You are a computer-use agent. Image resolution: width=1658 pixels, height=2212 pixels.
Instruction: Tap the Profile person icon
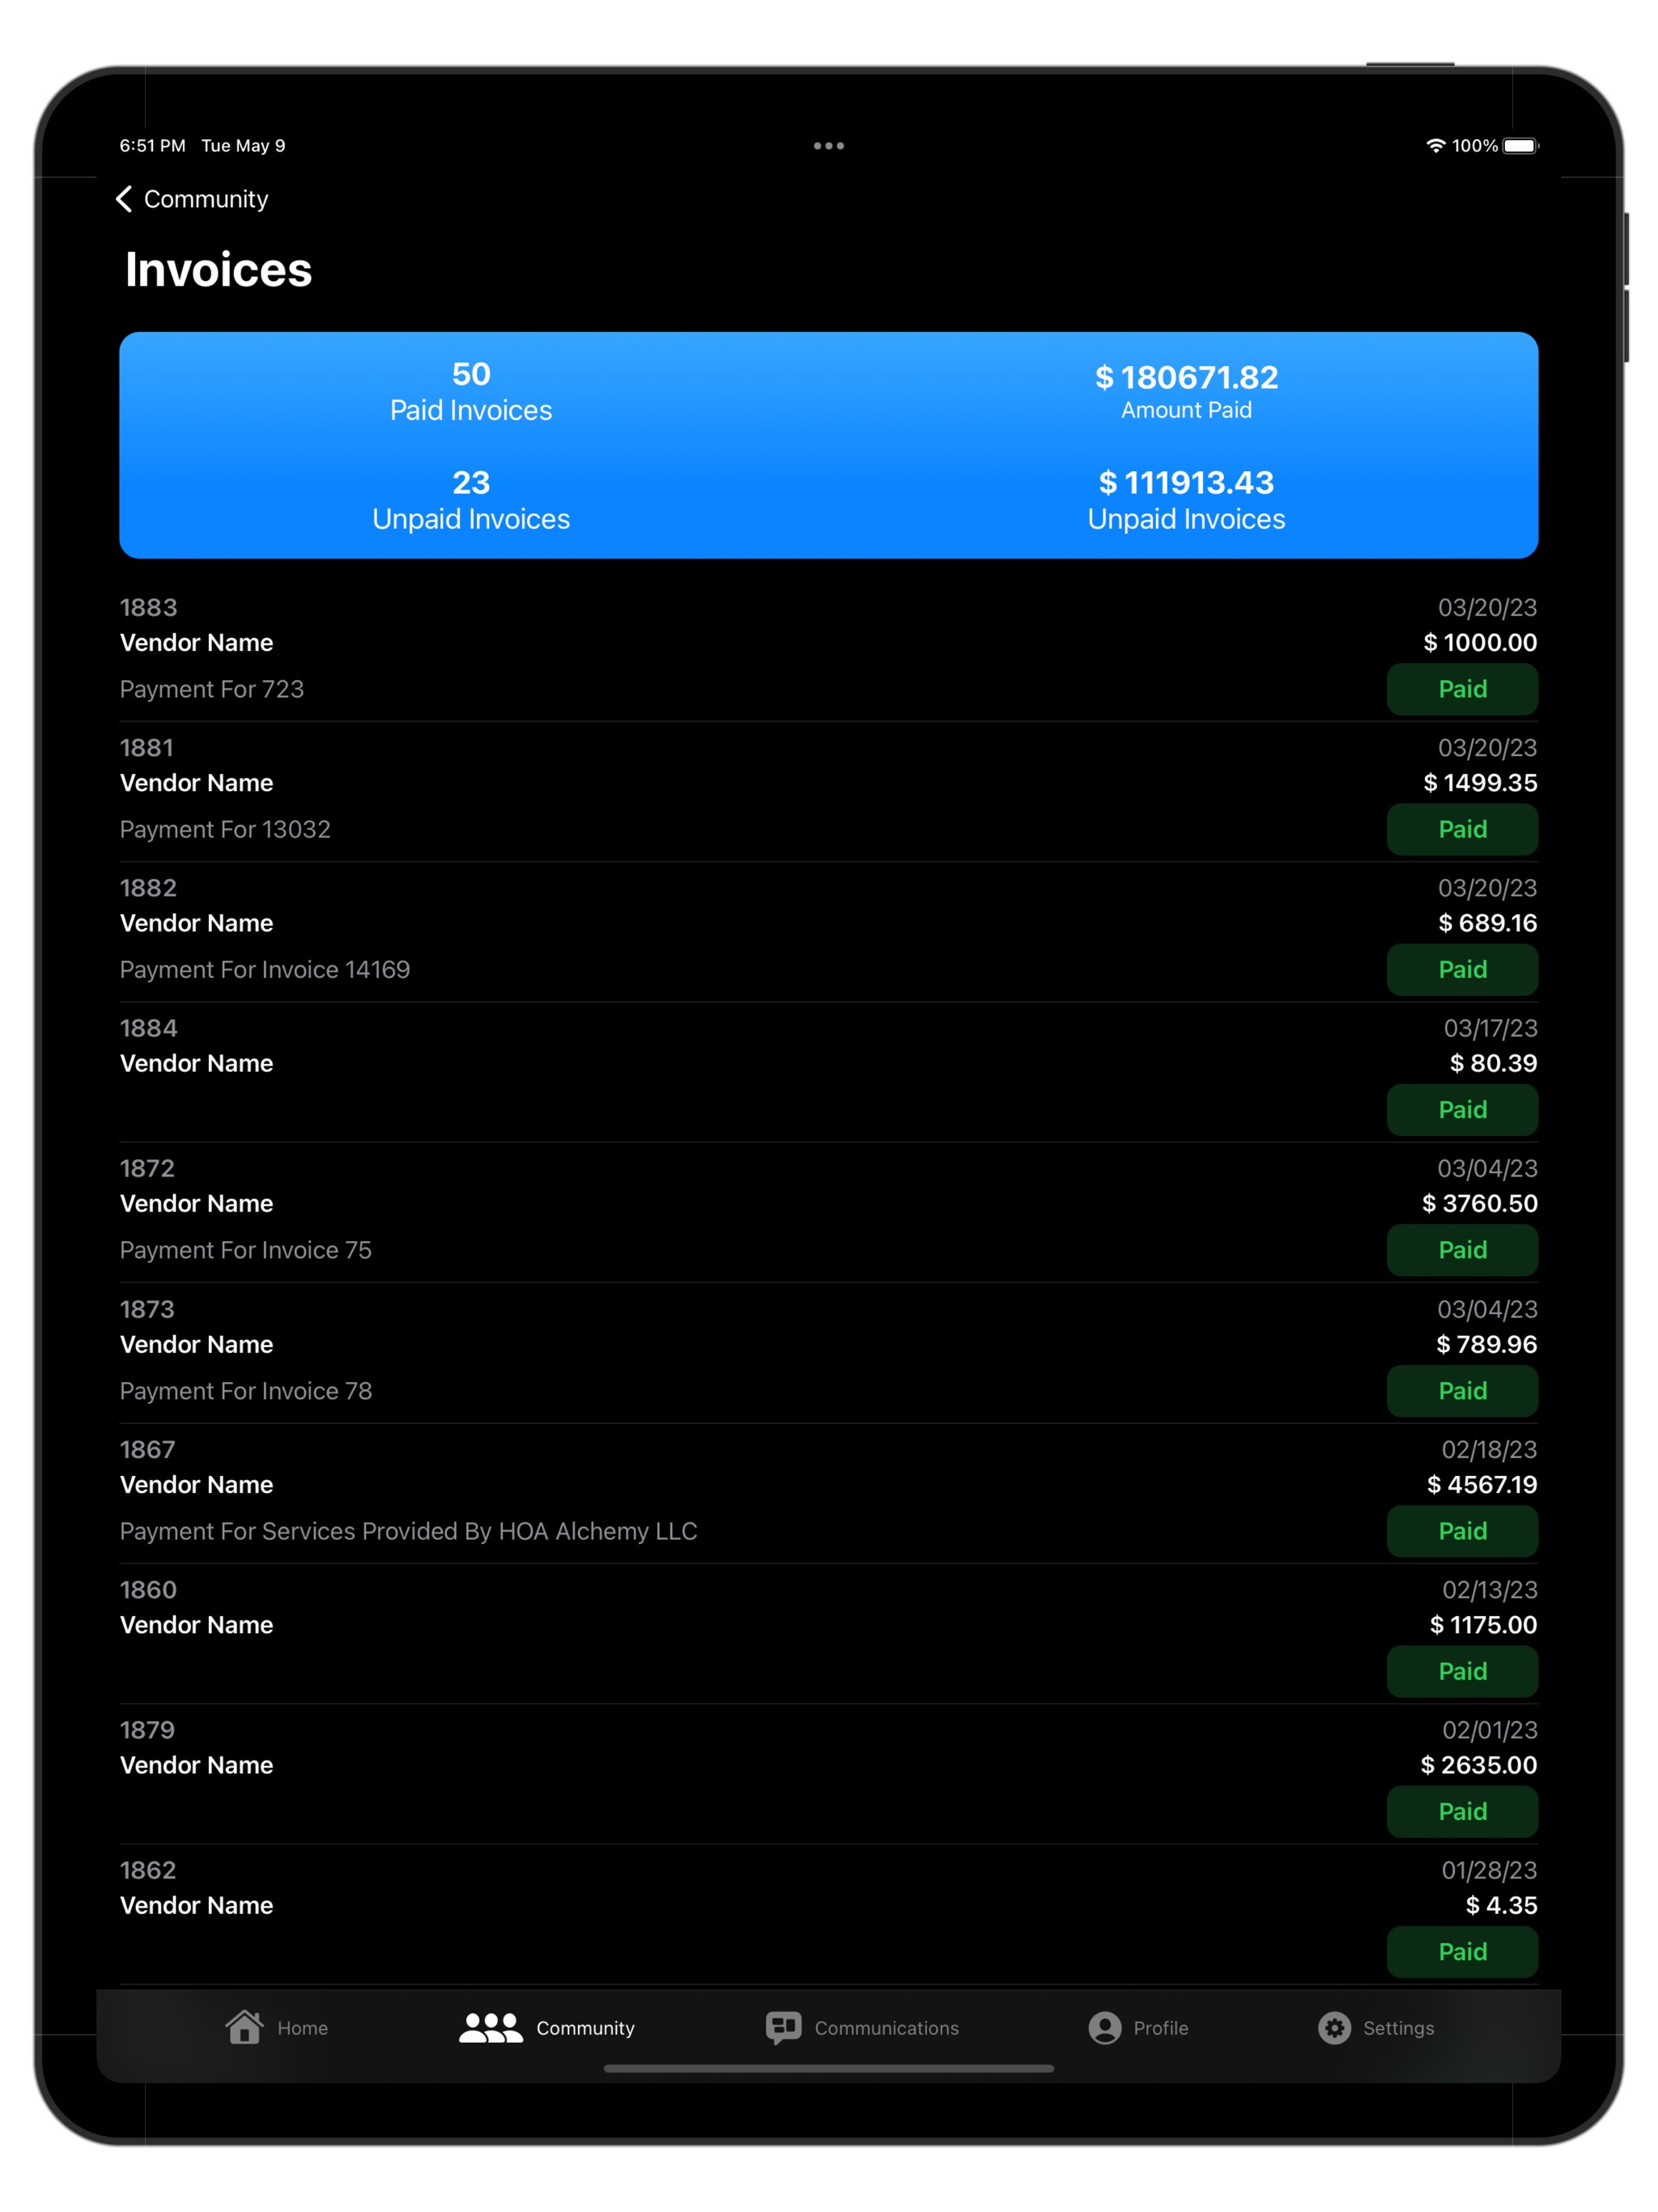pyautogui.click(x=1104, y=2028)
